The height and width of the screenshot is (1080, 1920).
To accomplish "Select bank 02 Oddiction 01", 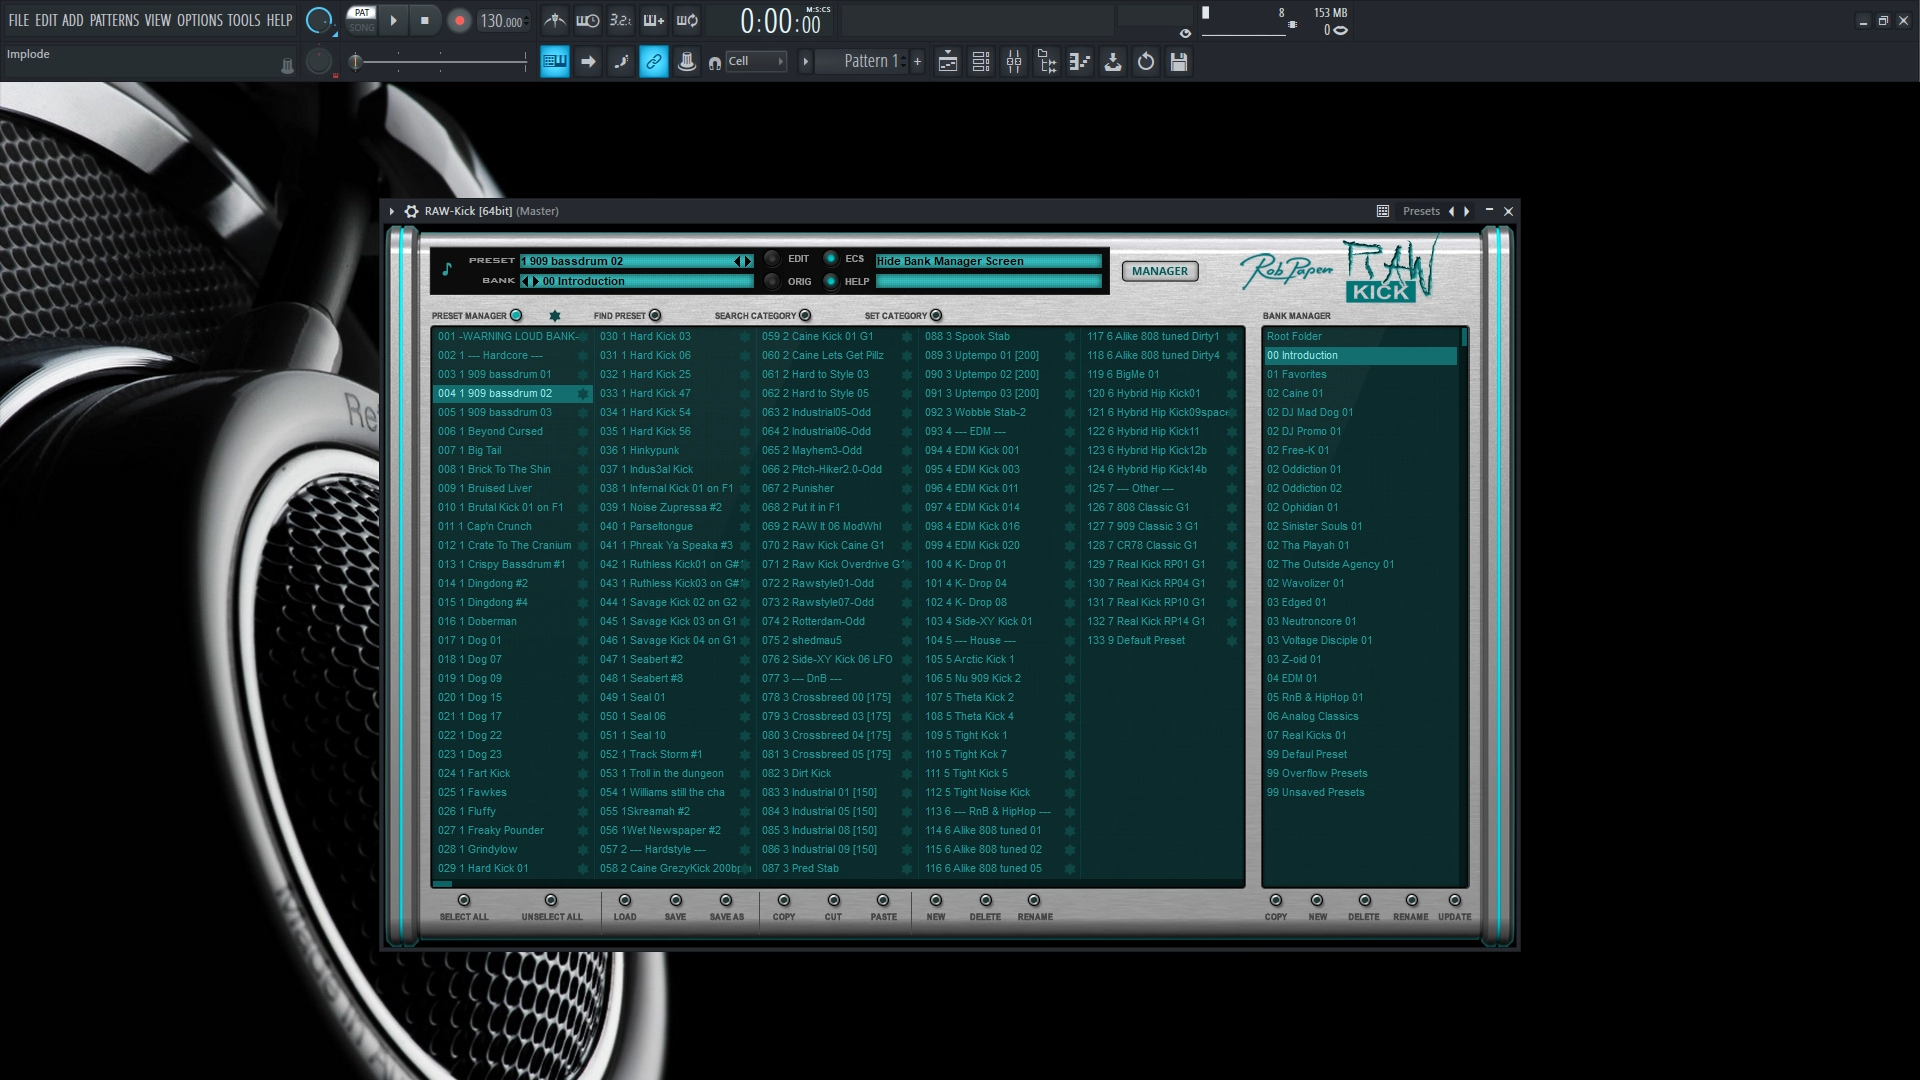I will click(1304, 470).
